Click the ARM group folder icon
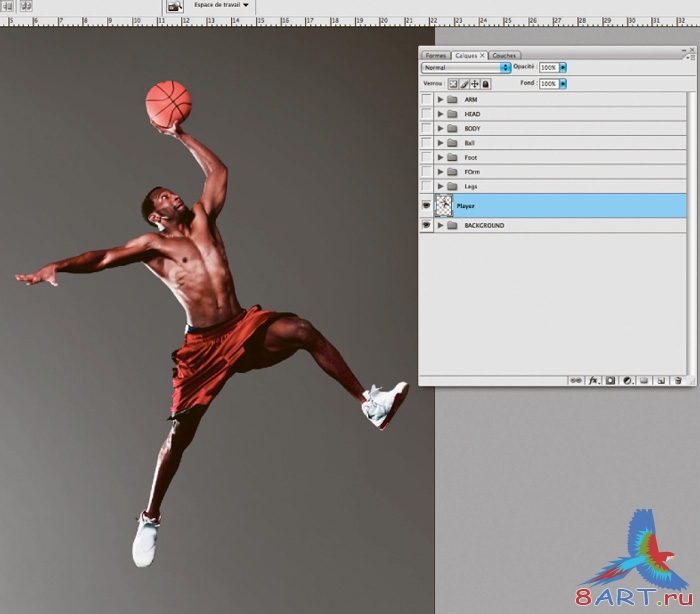The height and width of the screenshot is (614, 700). click(452, 99)
